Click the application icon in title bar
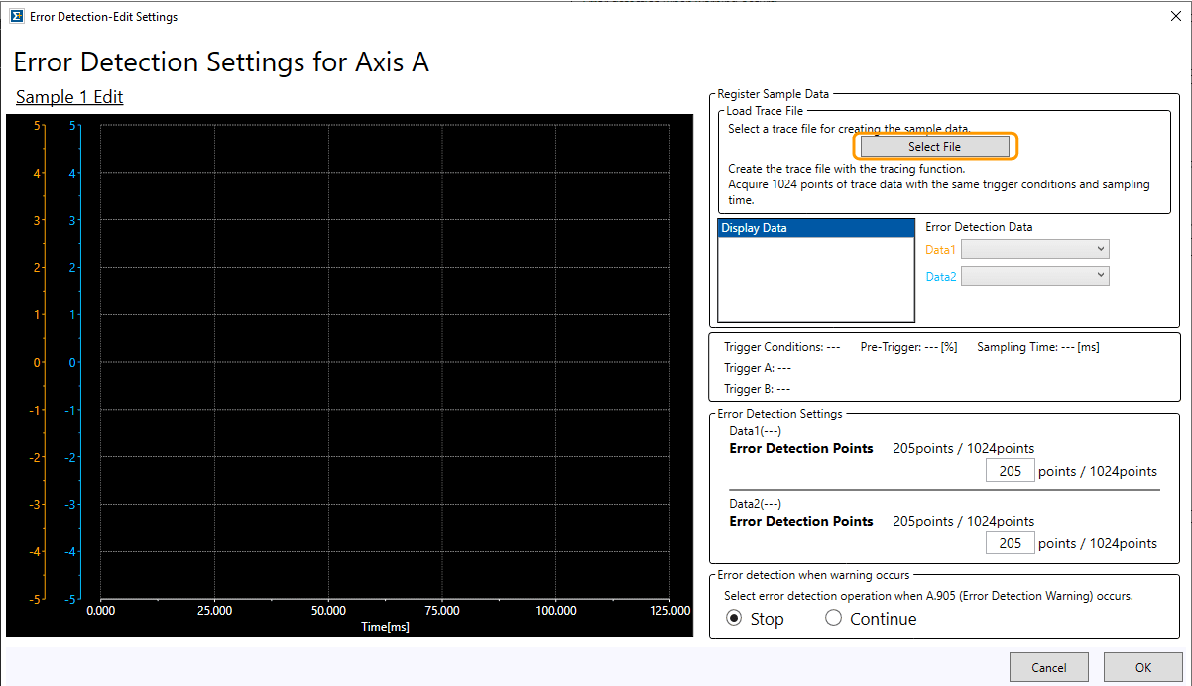 click(x=17, y=16)
